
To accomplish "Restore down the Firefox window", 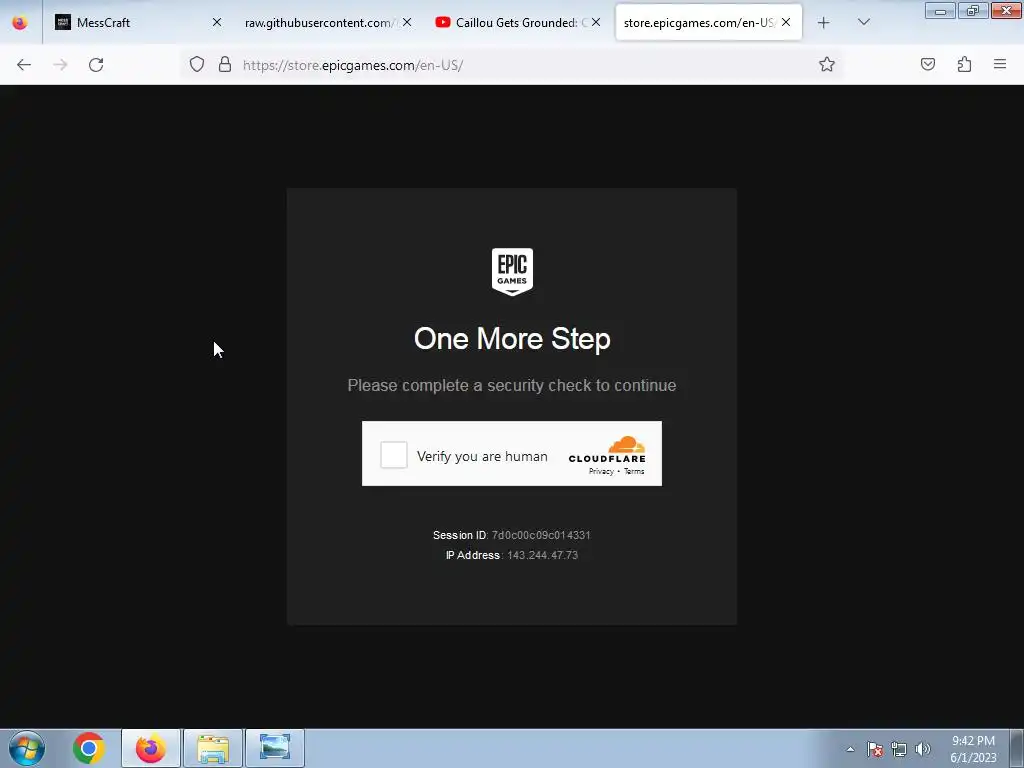I will click(x=973, y=11).
